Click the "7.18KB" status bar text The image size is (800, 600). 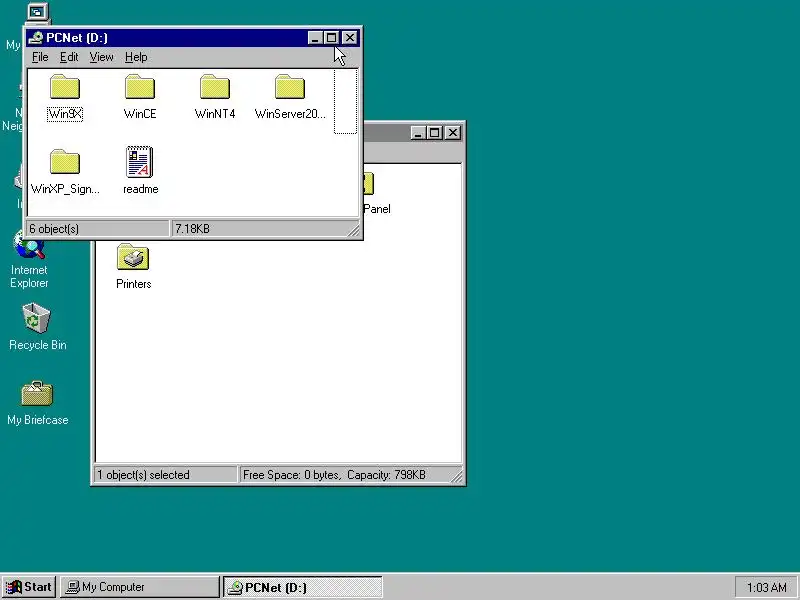pos(192,229)
